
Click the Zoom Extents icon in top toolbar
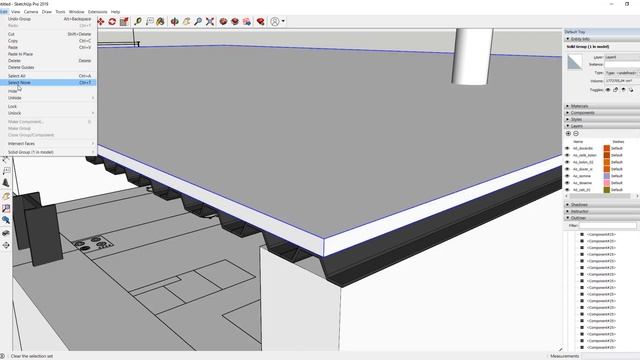click(210, 22)
